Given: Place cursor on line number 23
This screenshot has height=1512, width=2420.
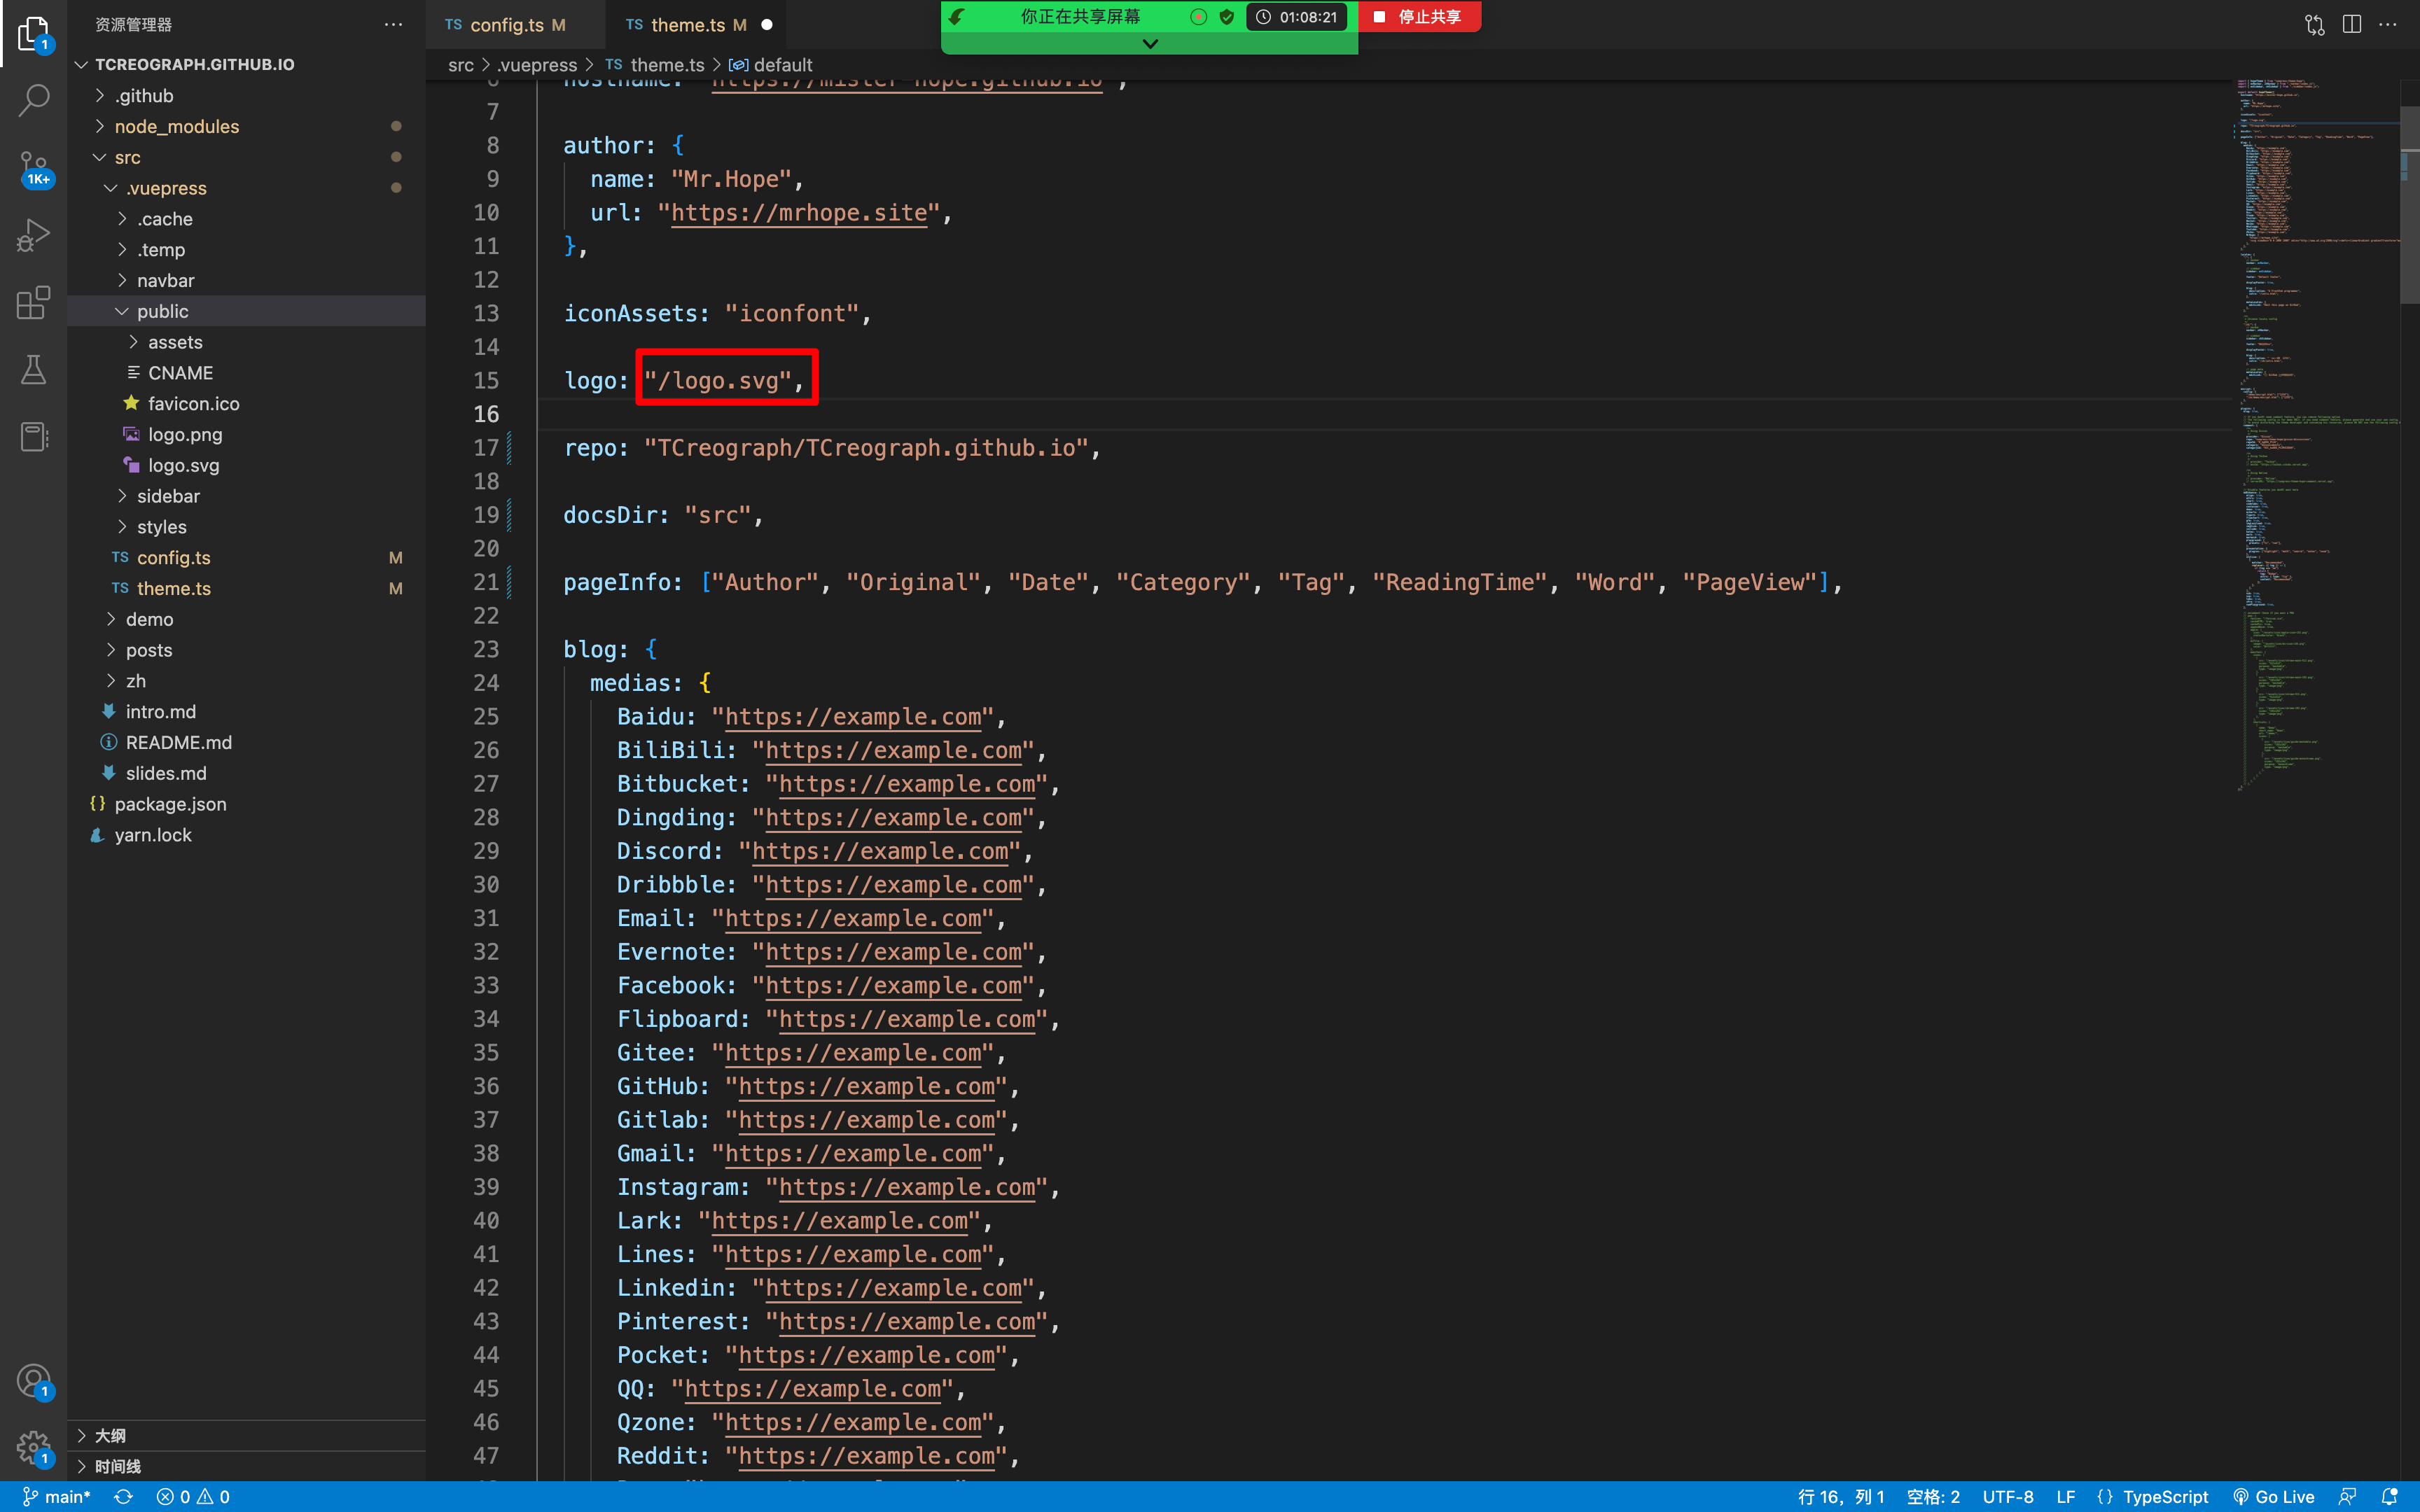Looking at the screenshot, I should [x=486, y=650].
